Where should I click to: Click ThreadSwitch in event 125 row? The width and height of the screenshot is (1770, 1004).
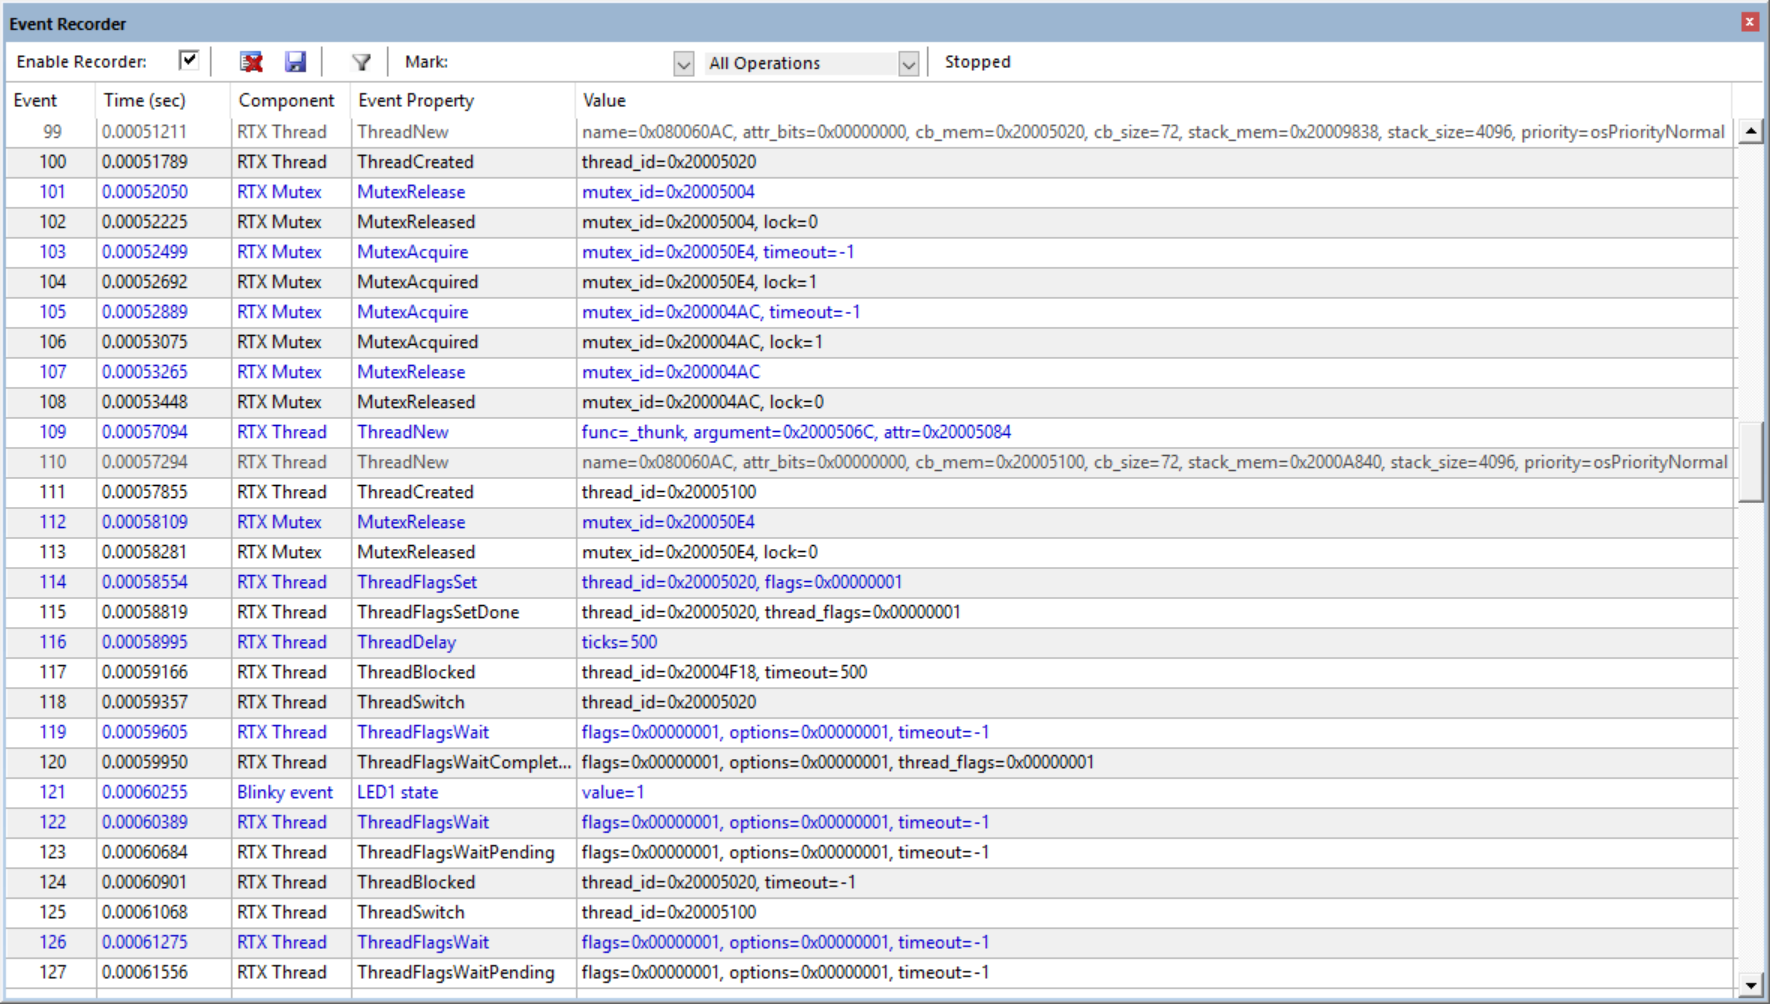tap(411, 912)
